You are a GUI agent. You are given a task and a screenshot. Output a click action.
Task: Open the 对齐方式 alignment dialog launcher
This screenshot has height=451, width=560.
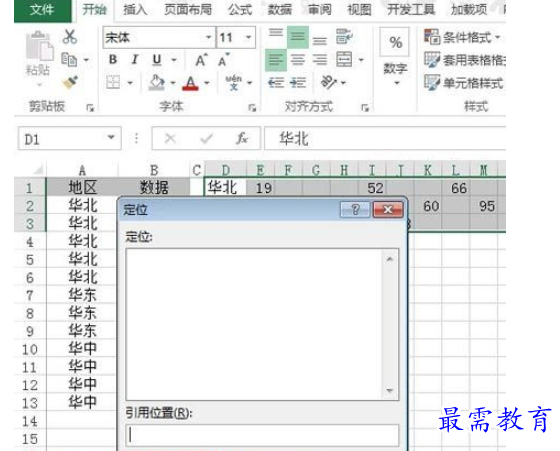click(365, 107)
